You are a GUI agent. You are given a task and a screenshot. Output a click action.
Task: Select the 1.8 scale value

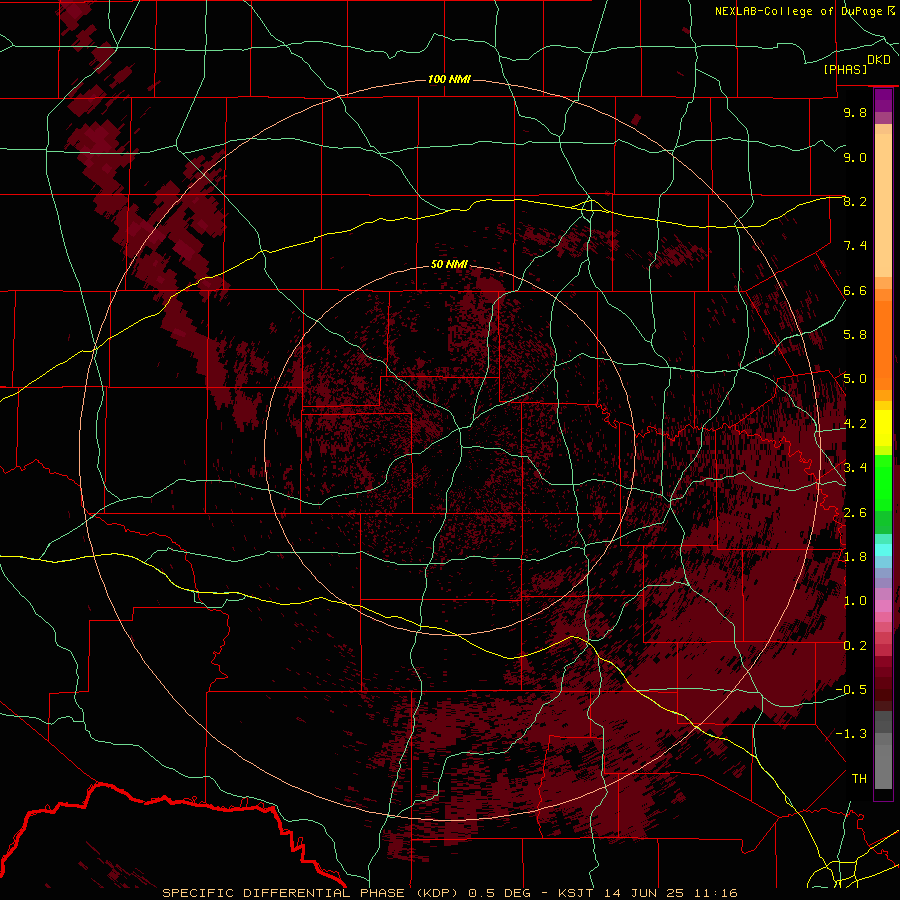point(855,557)
